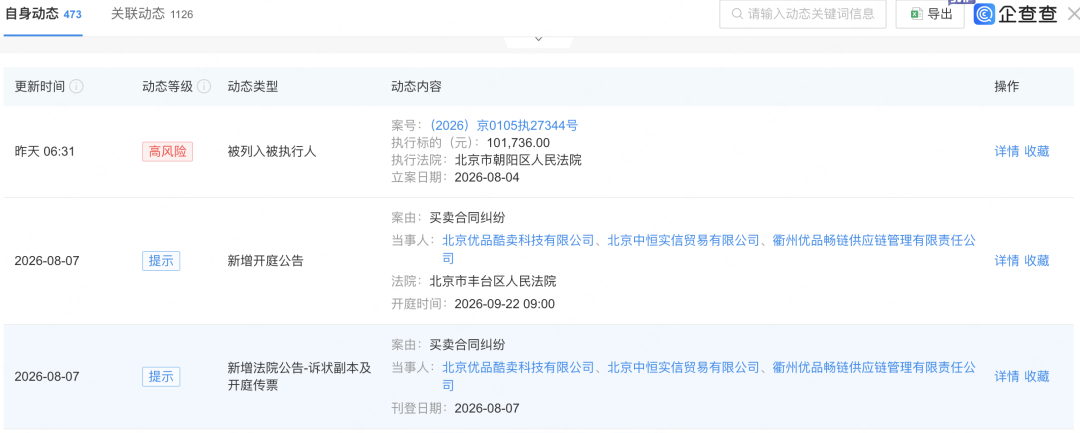Expand the collapsed filter chevron
The image size is (1080, 433).
click(x=539, y=39)
